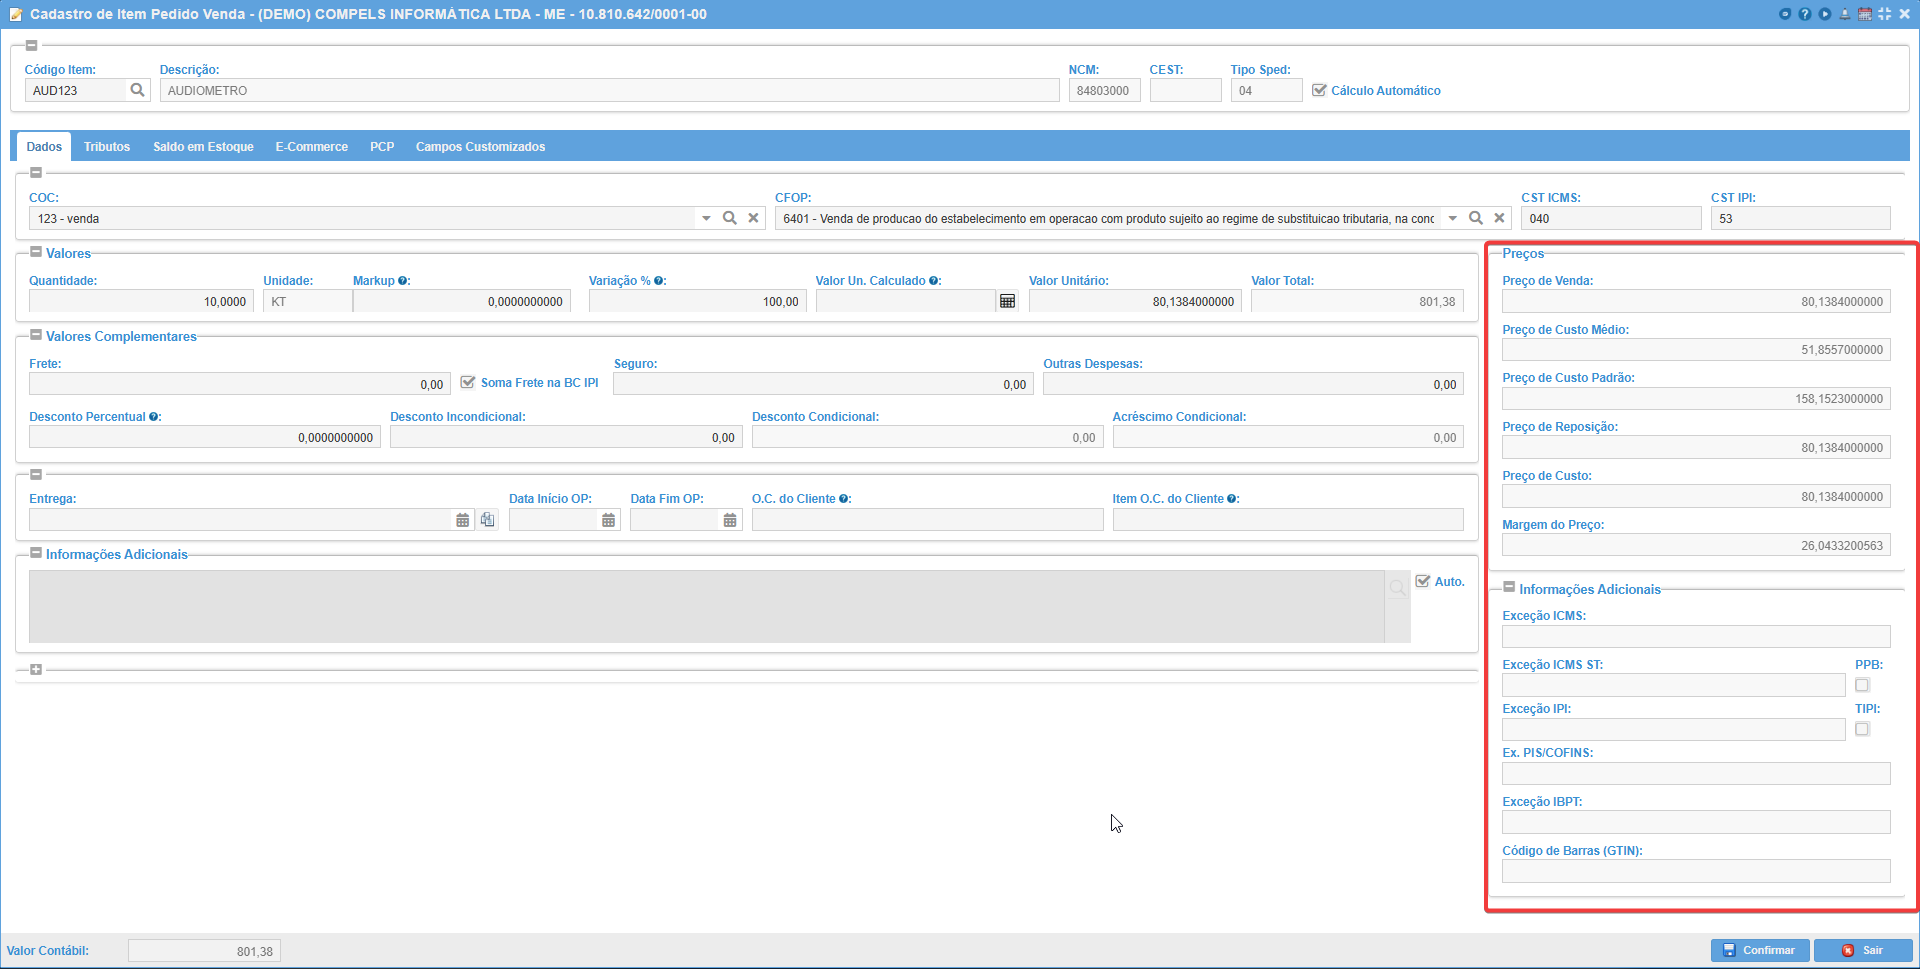Viewport: 1920px width, 969px height.
Task: Open the CFOP dropdown arrow
Action: [x=1453, y=218]
